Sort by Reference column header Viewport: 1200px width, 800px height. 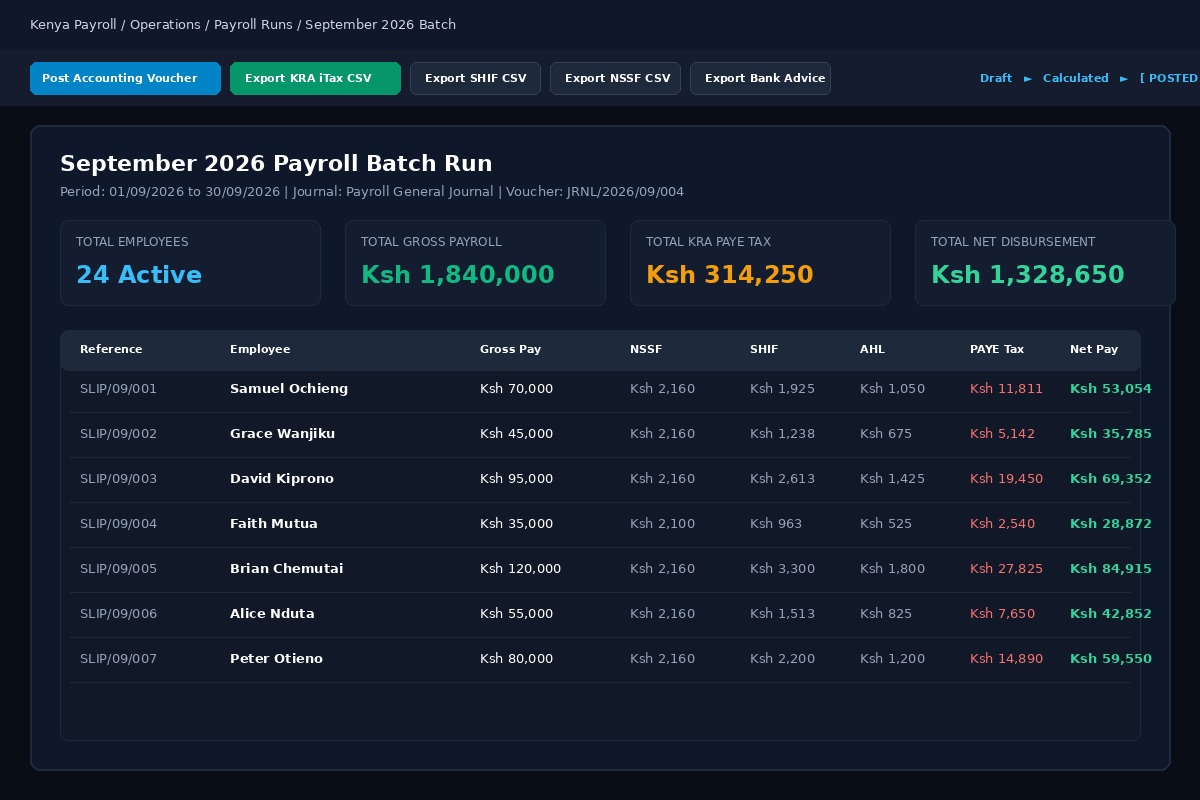click(x=111, y=349)
